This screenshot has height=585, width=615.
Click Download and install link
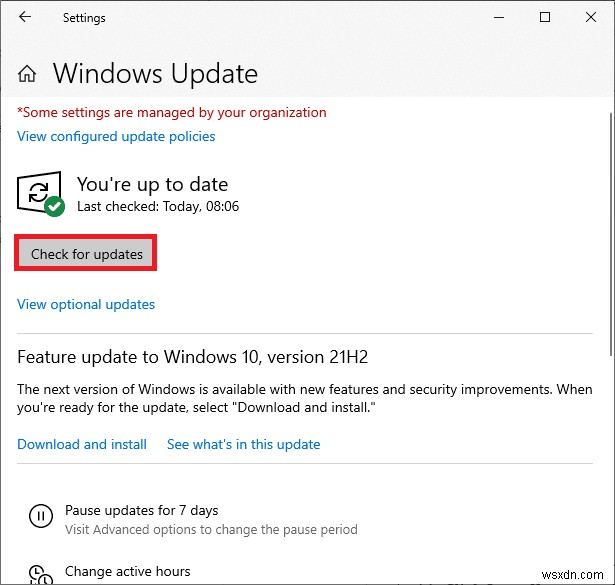82,444
